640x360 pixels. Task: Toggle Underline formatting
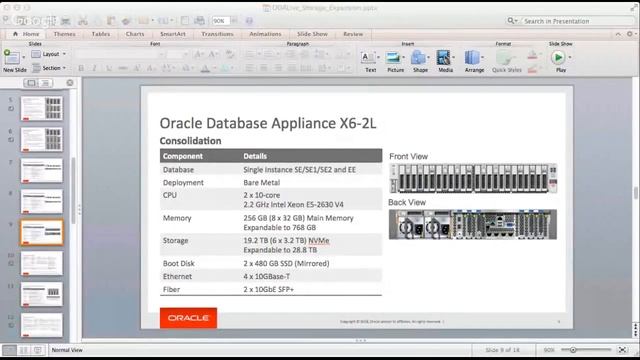point(109,68)
